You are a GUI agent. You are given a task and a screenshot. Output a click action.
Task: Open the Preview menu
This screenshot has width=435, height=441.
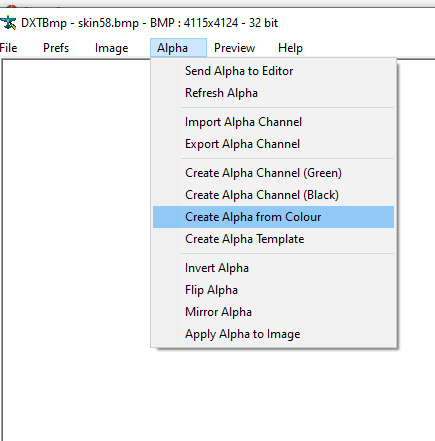pos(234,48)
